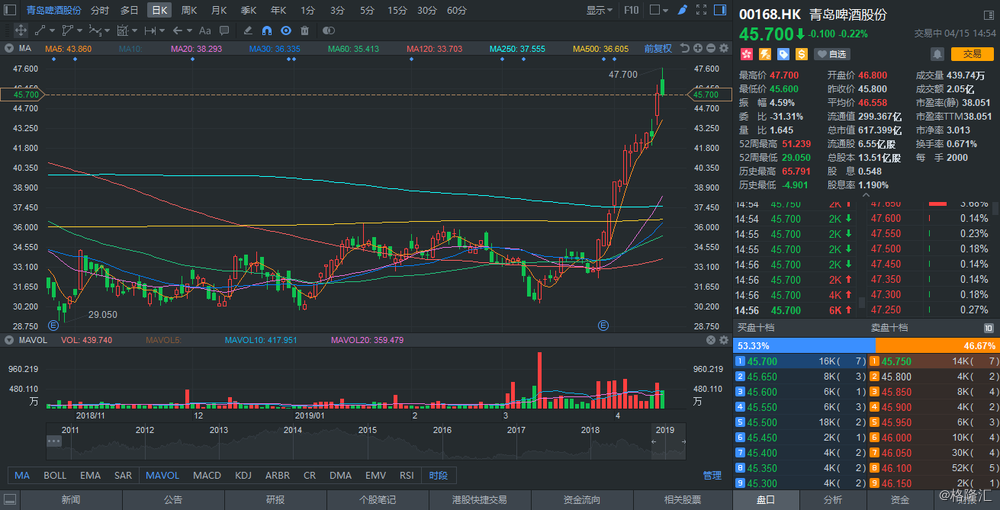Switch to 分时 chart tab
Image resolution: width=1000 pixels, height=510 pixels.
point(99,10)
